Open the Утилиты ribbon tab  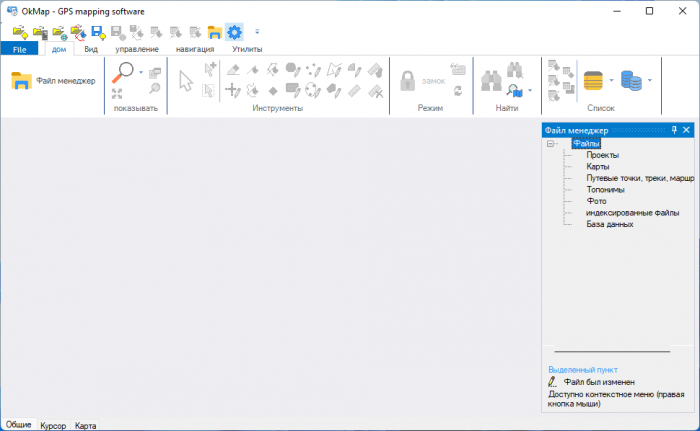click(x=247, y=48)
